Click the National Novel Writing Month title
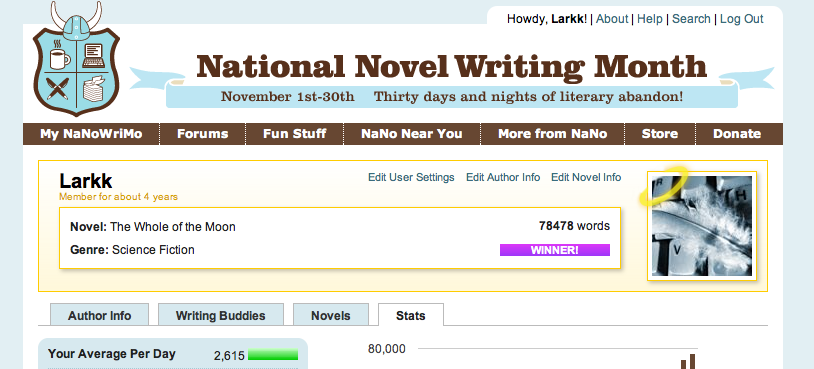The image size is (814, 369). tap(452, 67)
